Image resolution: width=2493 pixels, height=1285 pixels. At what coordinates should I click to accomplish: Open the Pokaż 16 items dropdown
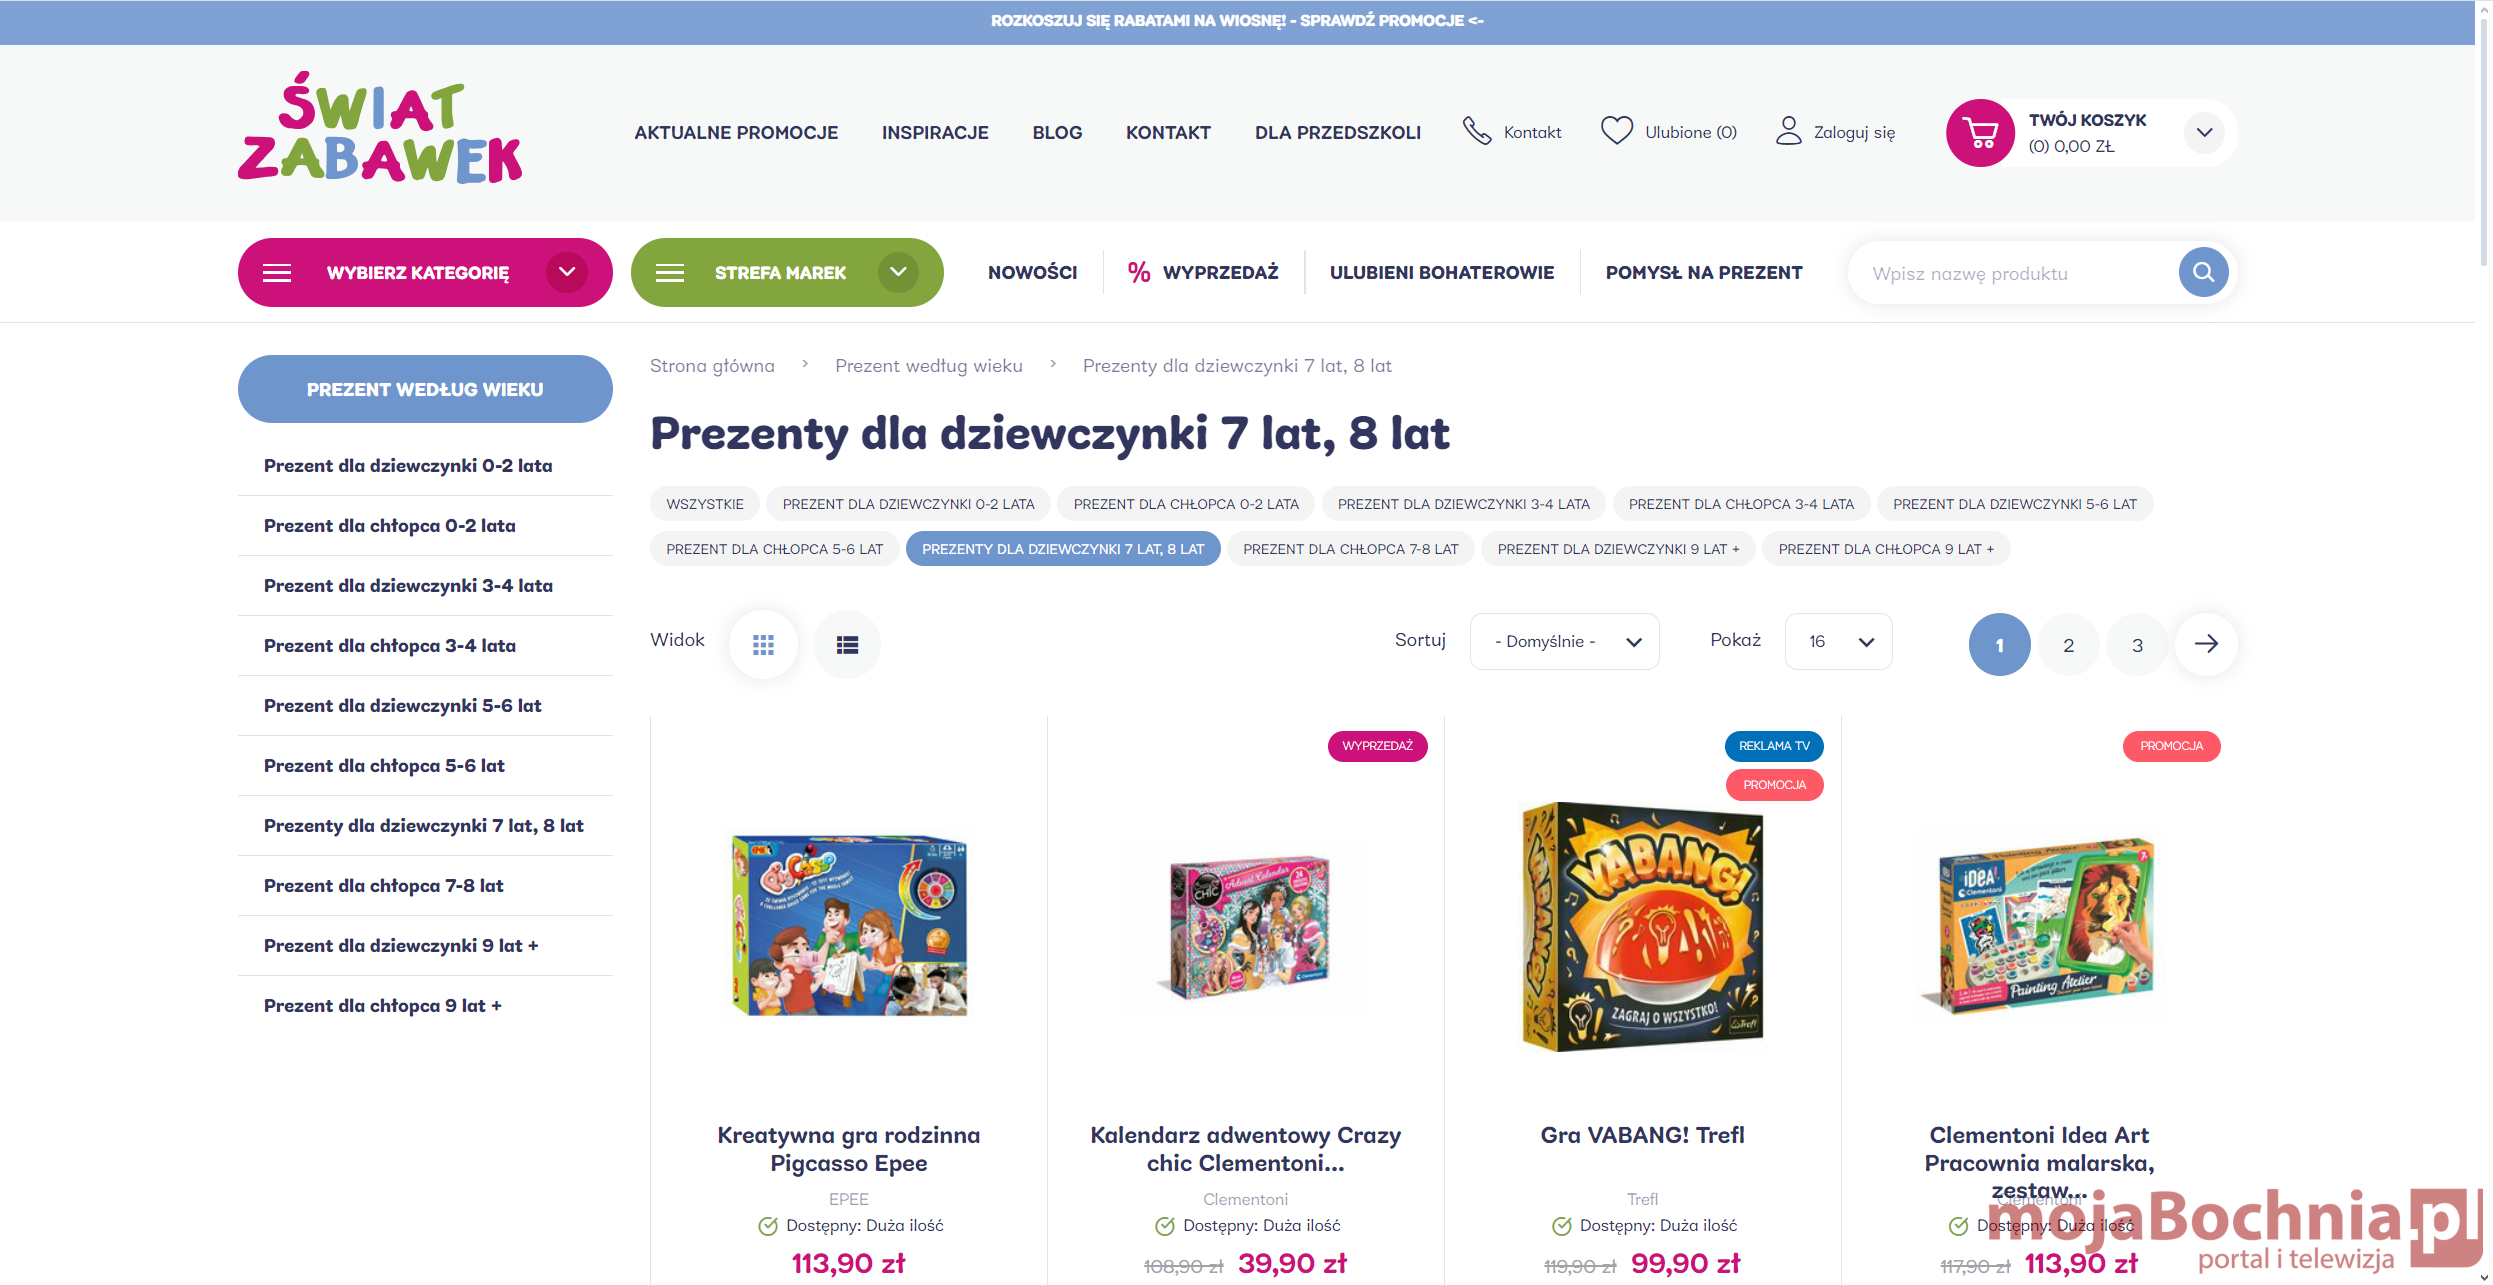pyautogui.click(x=1838, y=641)
